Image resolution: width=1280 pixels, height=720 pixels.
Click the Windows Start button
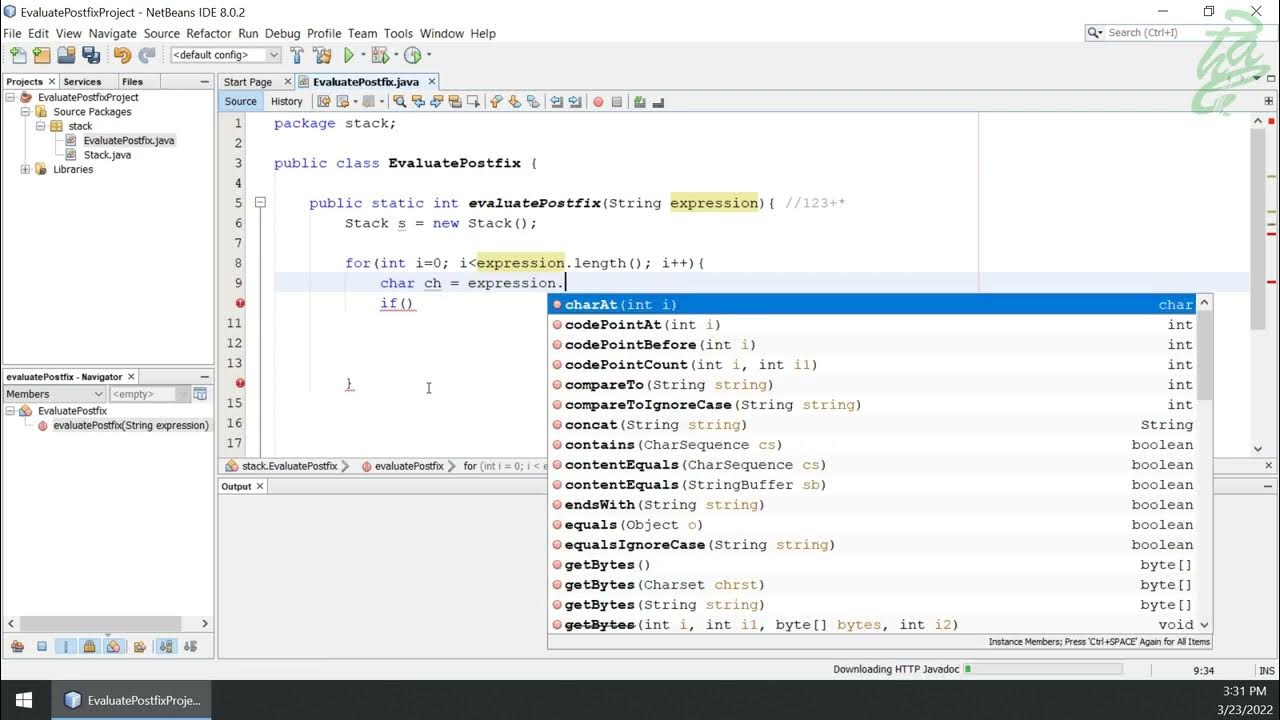coord(24,700)
